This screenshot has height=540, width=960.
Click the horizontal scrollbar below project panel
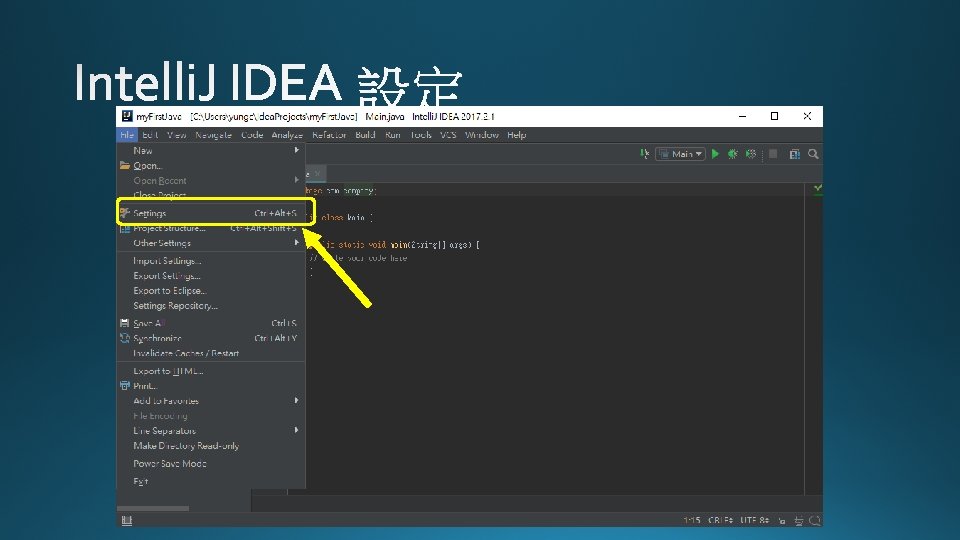pyautogui.click(x=153, y=508)
